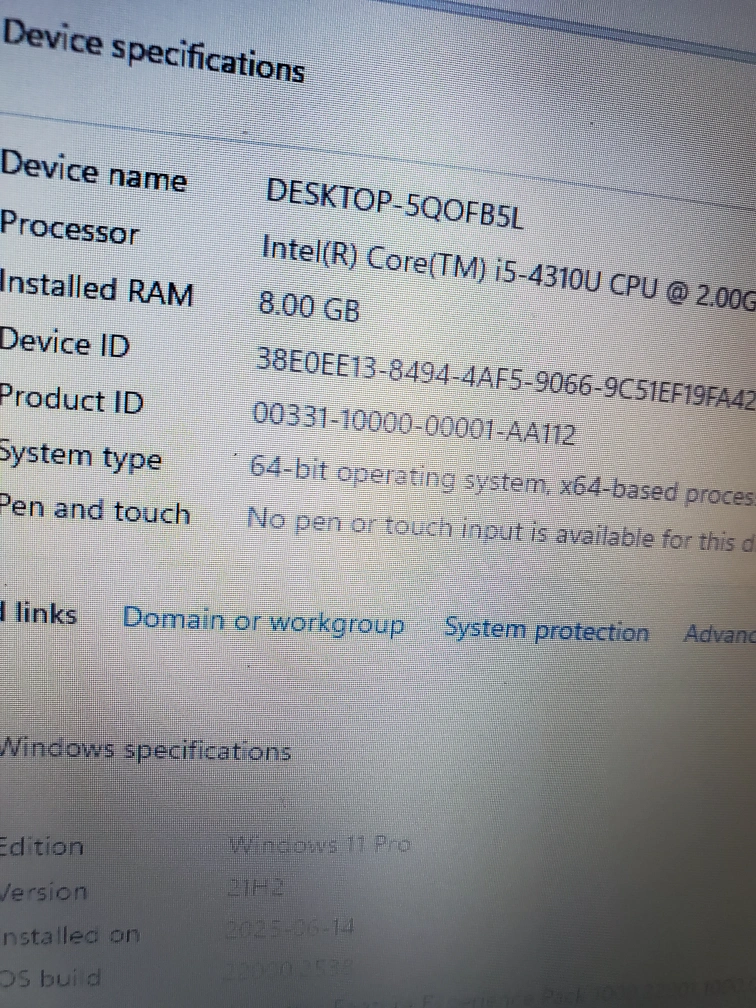Select the installed on date 2025-06-14

tap(289, 929)
